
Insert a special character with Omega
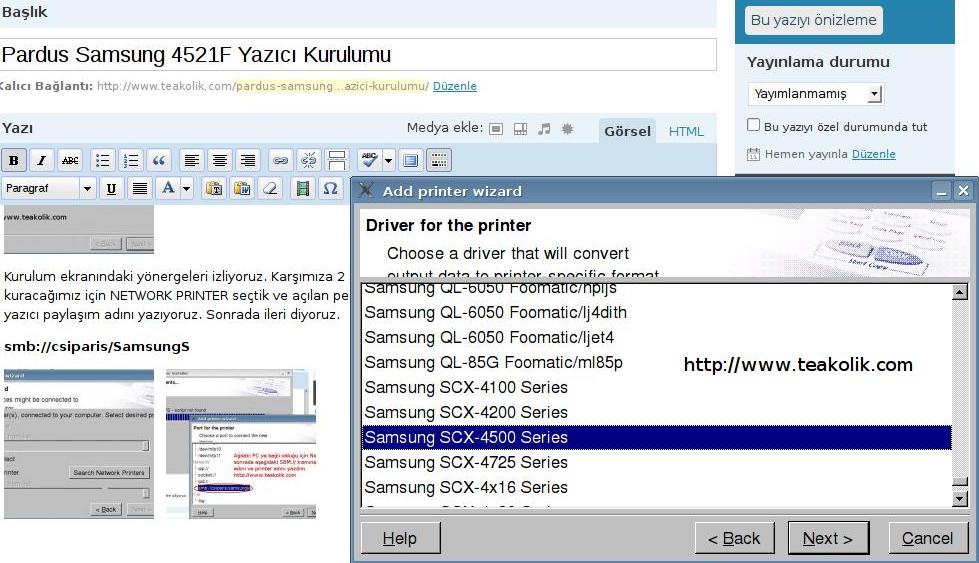[331, 188]
